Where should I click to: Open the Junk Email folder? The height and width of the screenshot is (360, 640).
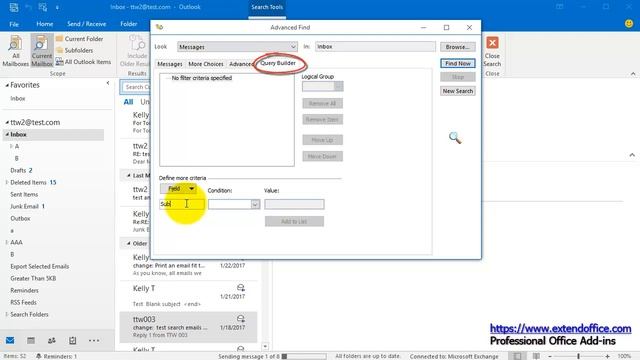pyautogui.click(x=24, y=207)
